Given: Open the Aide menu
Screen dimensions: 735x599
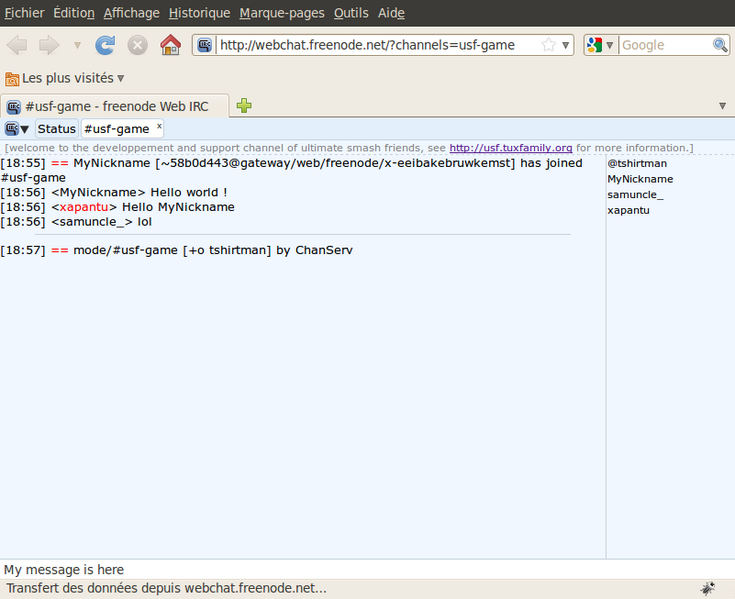Looking at the screenshot, I should pos(391,13).
